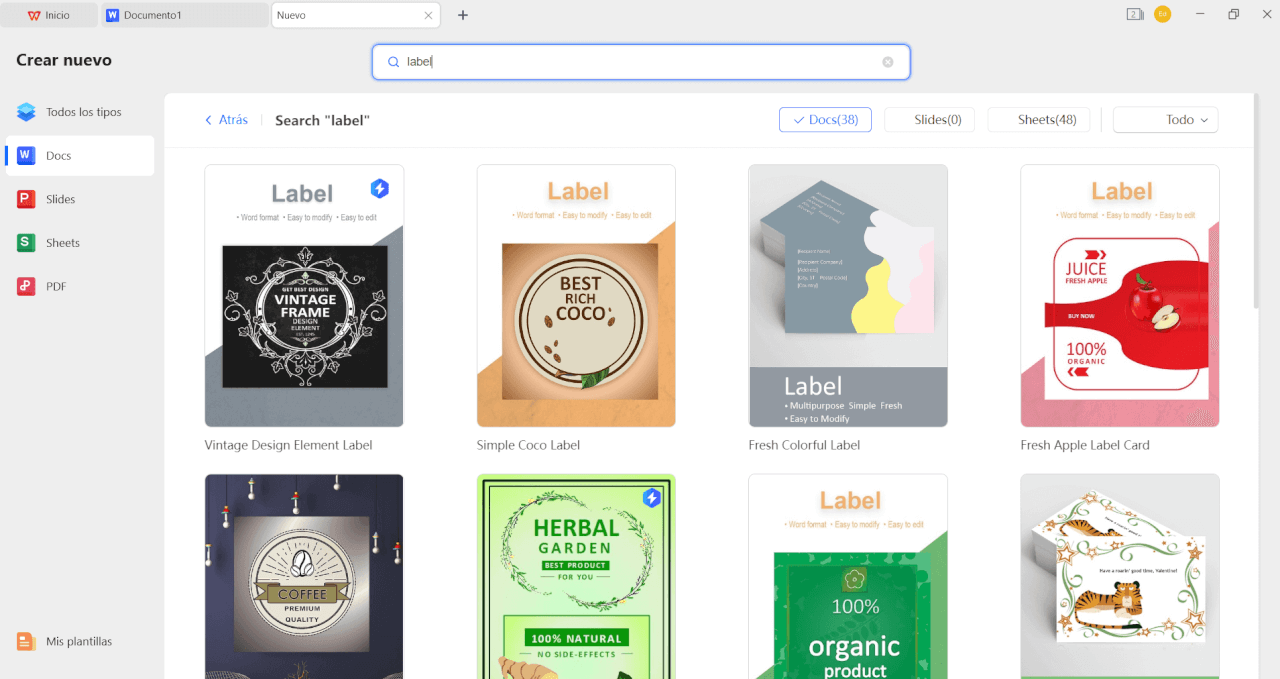
Task: Open Vintage Design Element Label template
Action: [304, 296]
